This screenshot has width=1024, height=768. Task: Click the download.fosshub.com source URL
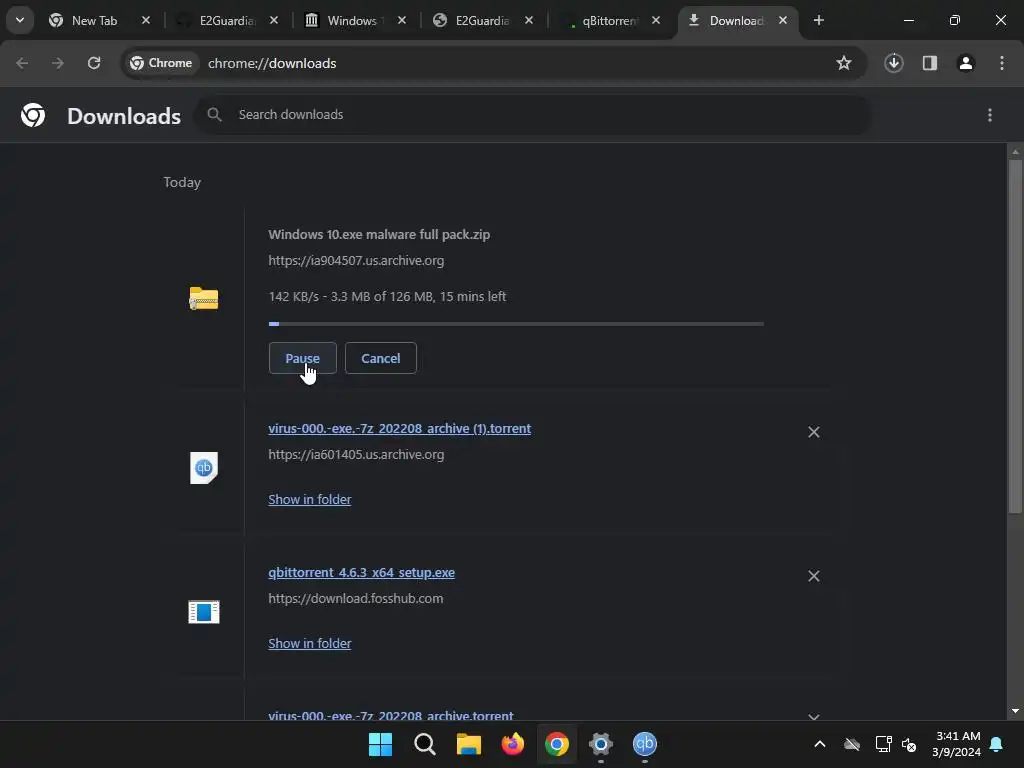click(x=355, y=598)
